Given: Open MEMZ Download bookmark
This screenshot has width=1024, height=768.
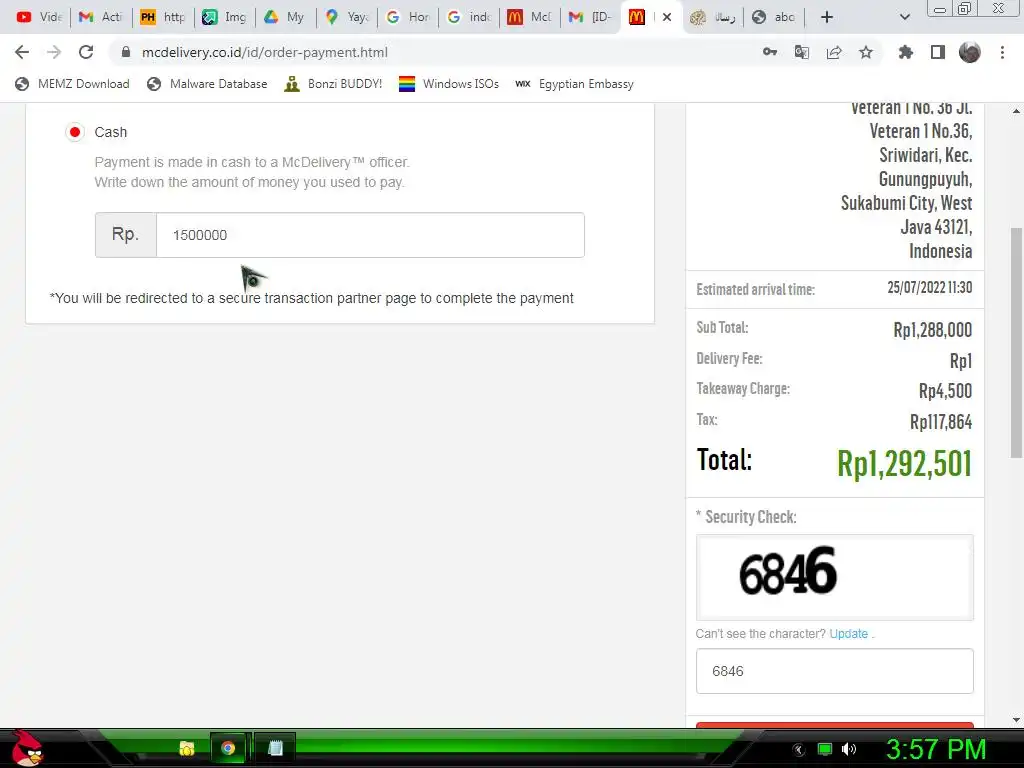Looking at the screenshot, I should (x=72, y=84).
